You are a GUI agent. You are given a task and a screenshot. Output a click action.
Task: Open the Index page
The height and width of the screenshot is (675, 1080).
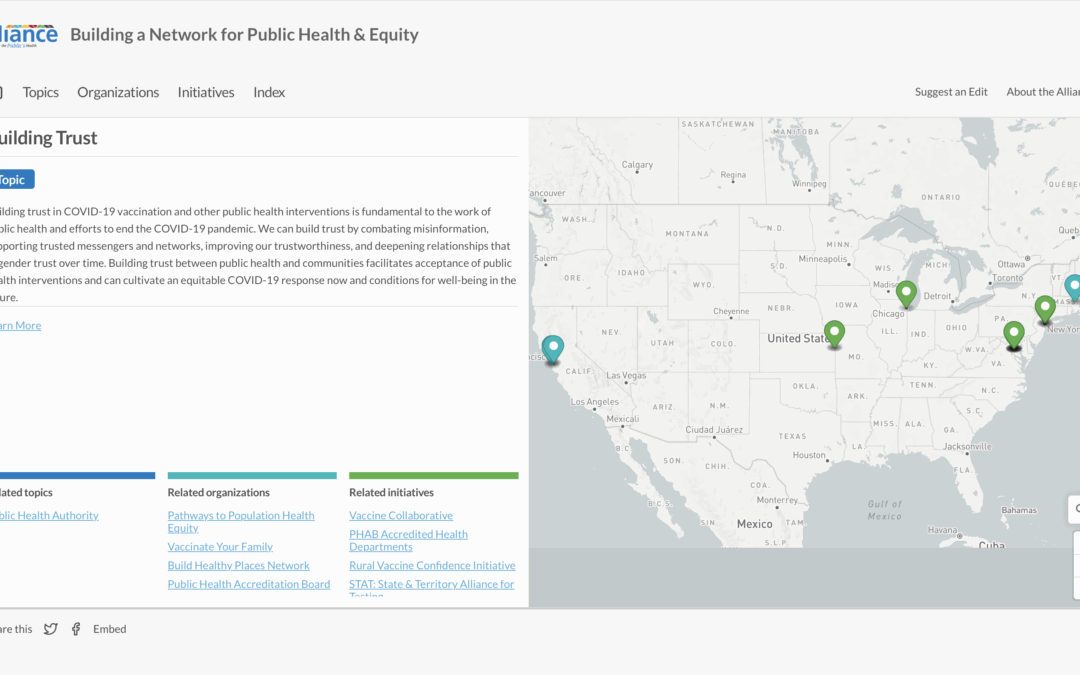tap(268, 91)
